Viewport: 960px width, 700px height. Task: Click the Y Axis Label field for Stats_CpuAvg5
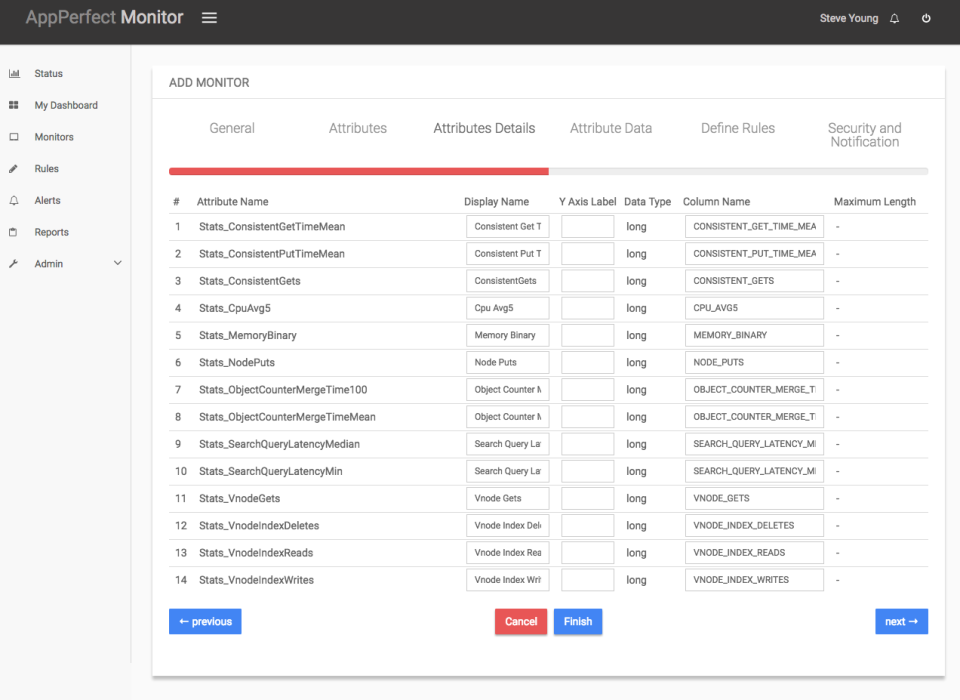pos(588,308)
